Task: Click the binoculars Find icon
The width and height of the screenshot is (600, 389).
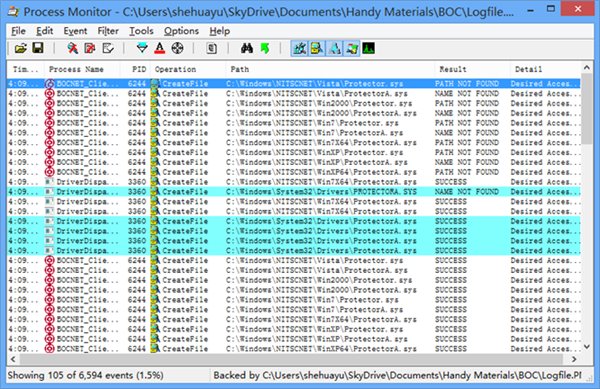Action: click(247, 48)
